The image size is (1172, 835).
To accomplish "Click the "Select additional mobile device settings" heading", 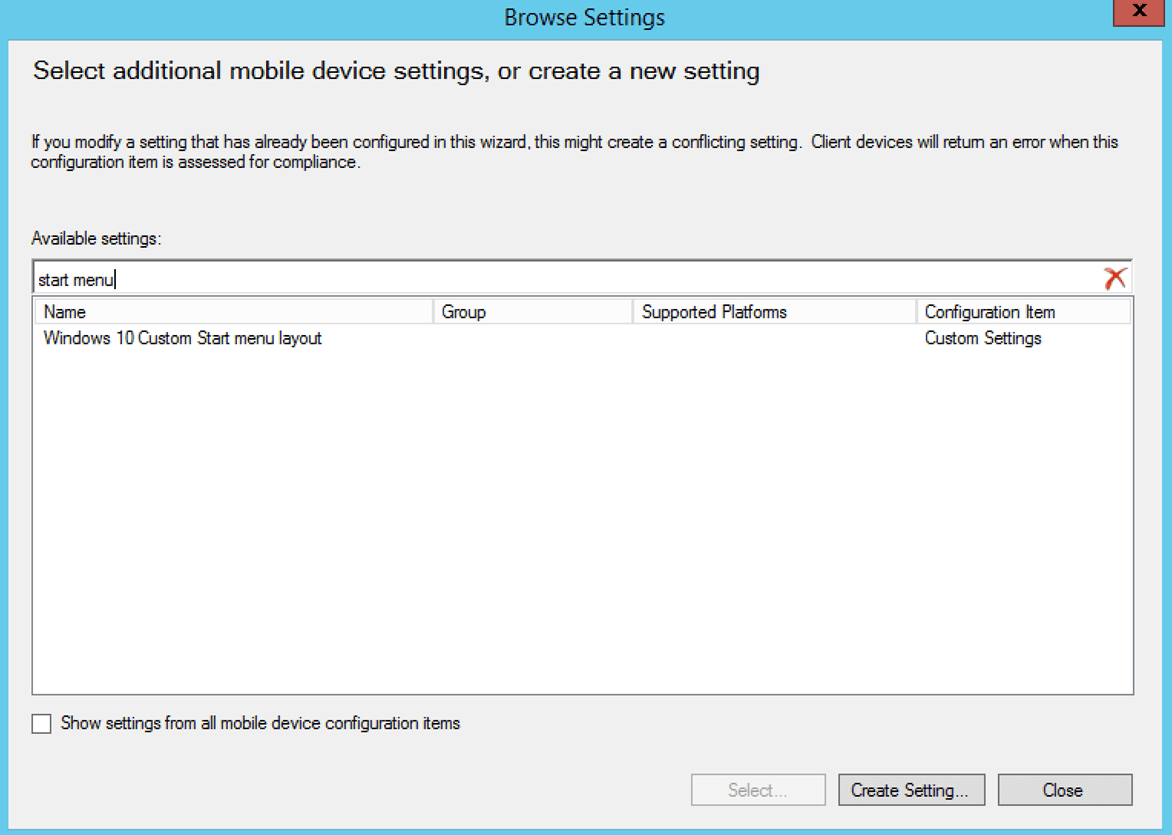I will [x=396, y=71].
